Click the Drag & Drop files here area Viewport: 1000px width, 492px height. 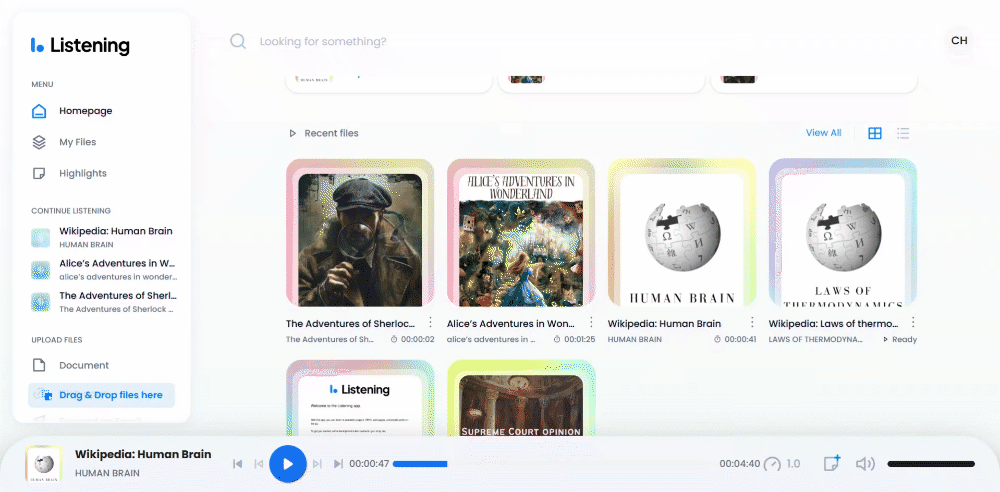(101, 395)
